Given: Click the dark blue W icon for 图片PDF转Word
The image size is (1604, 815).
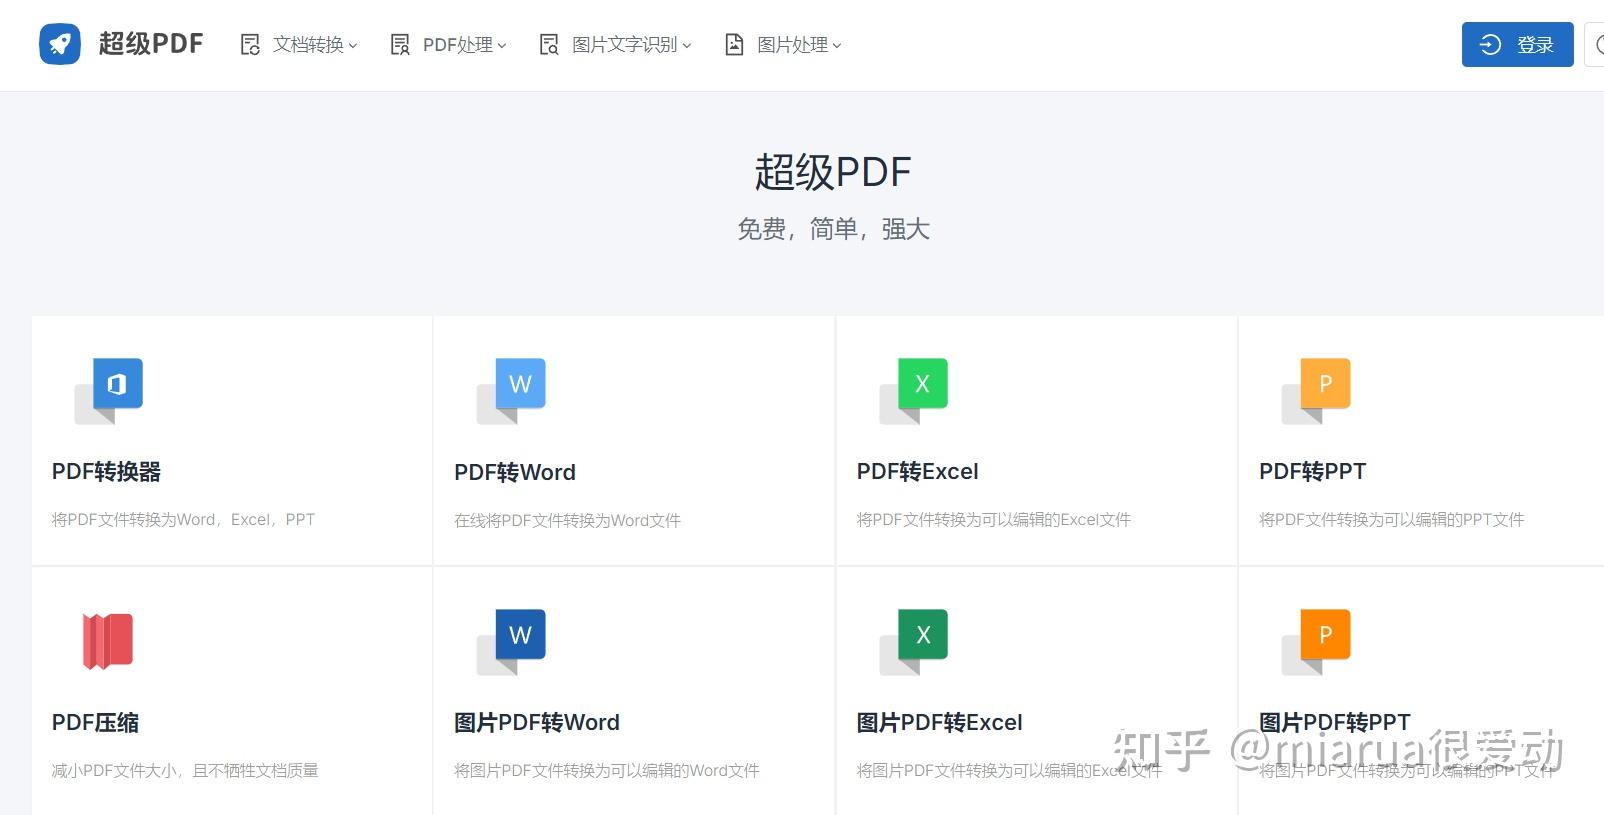Looking at the screenshot, I should coord(511,642).
